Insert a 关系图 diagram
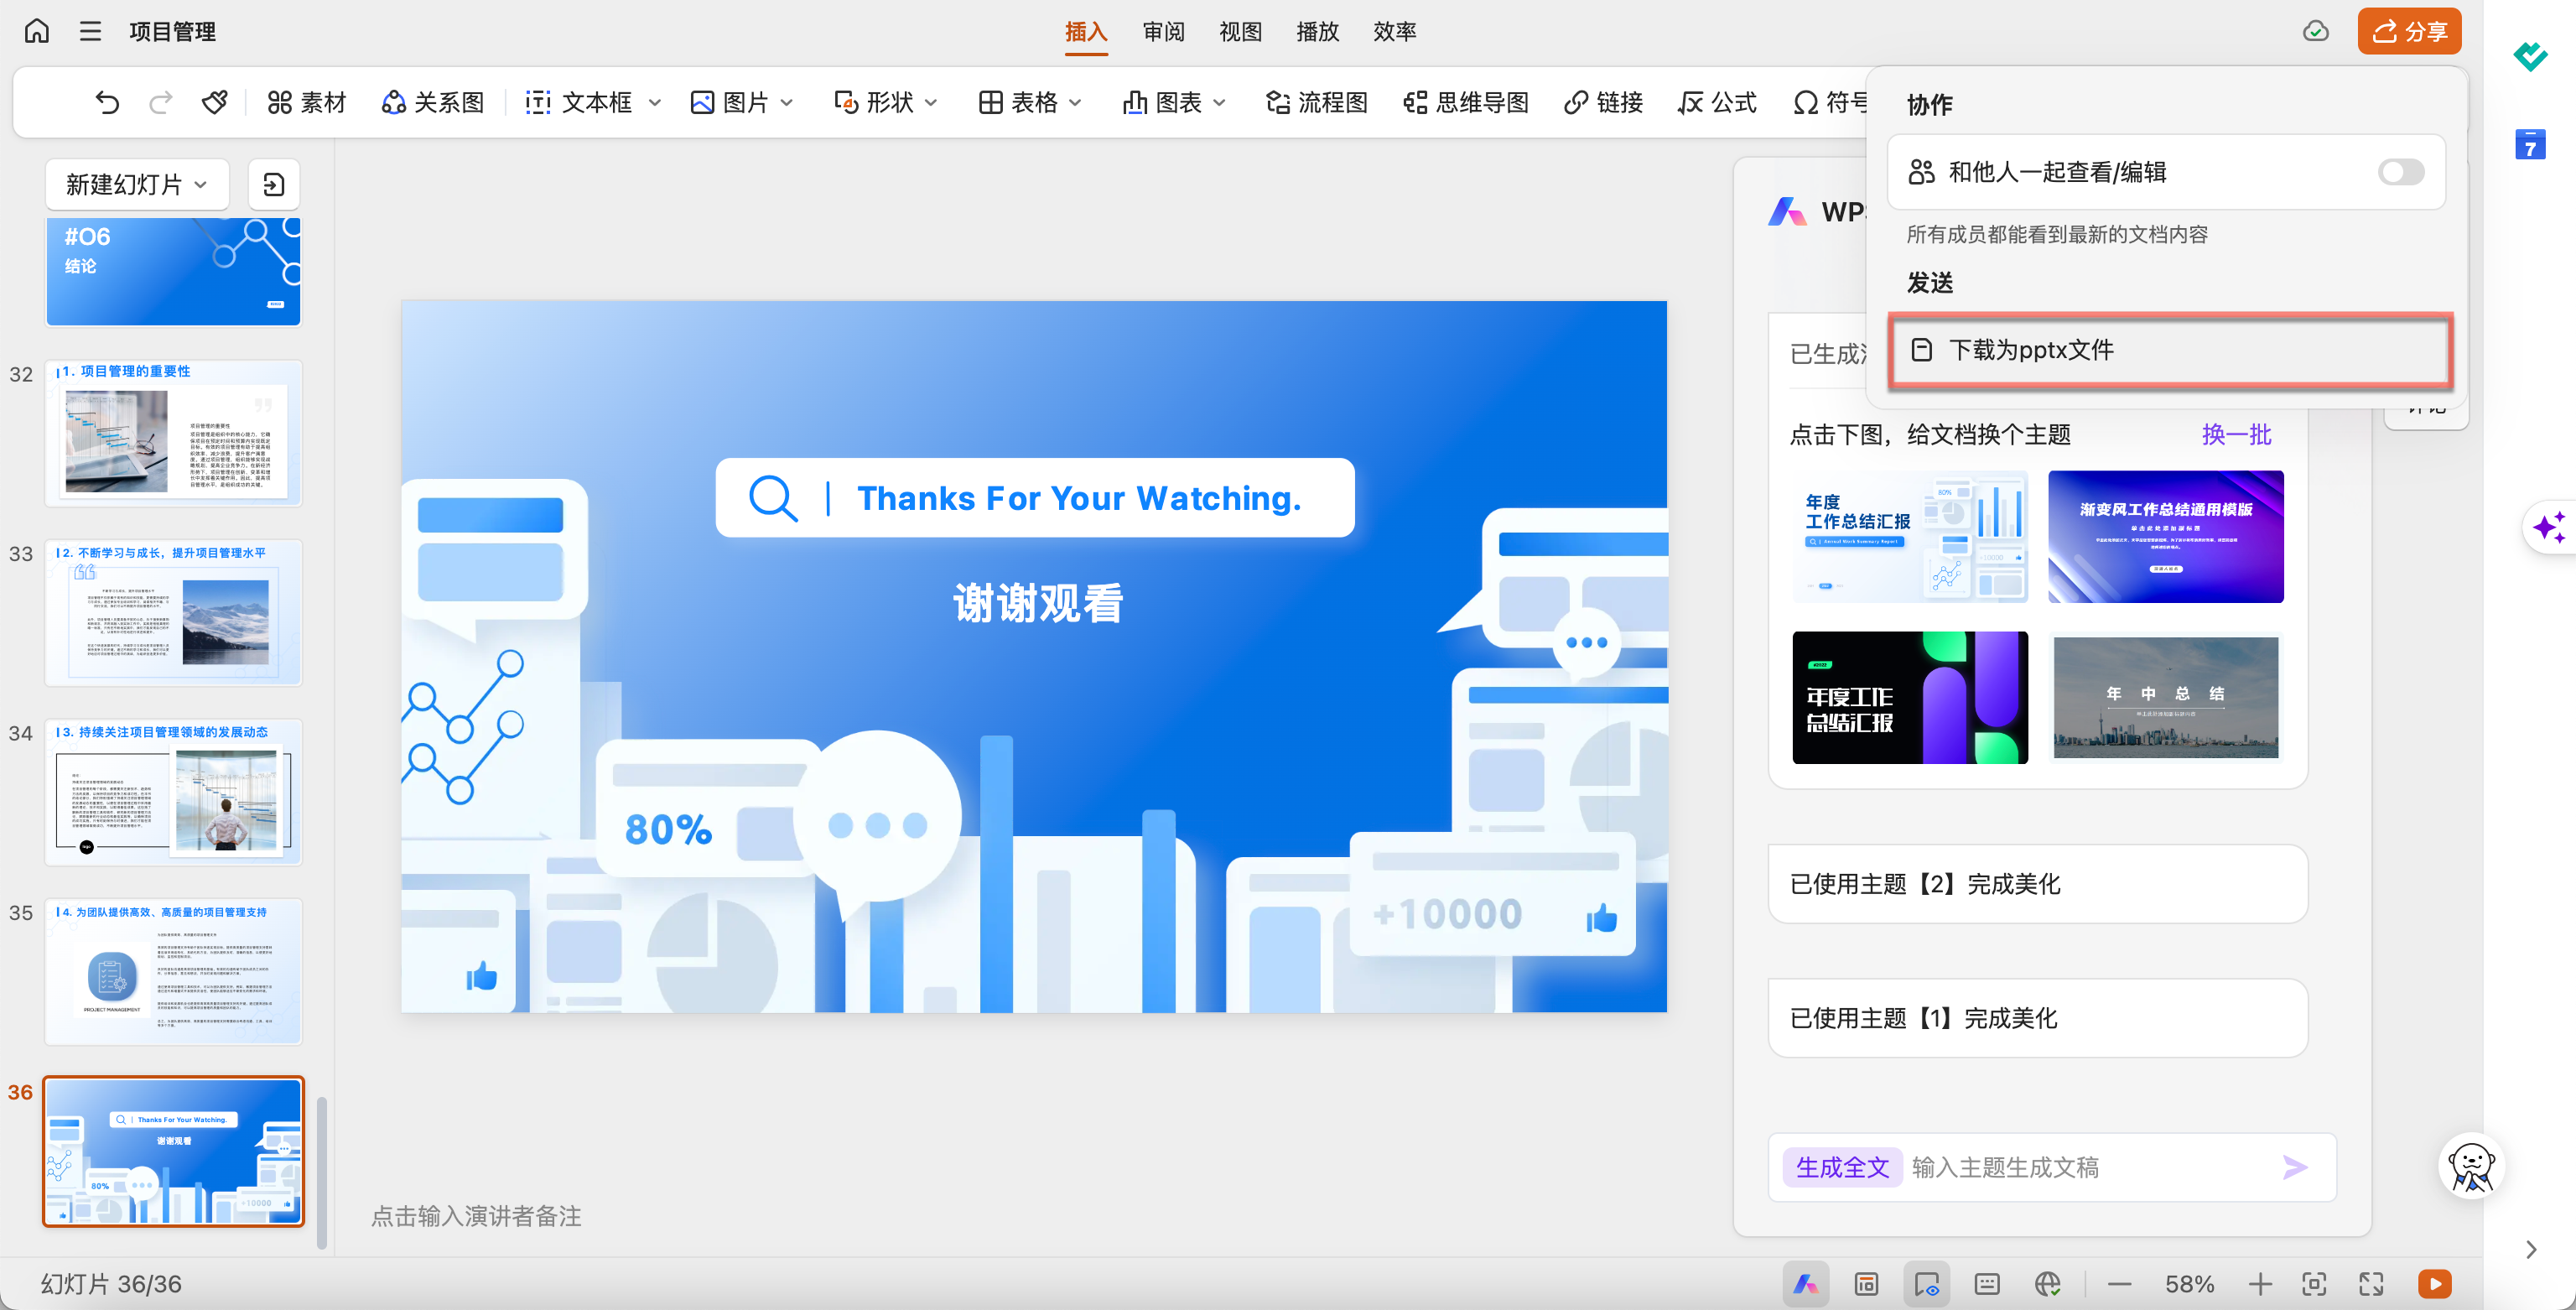 click(432, 102)
